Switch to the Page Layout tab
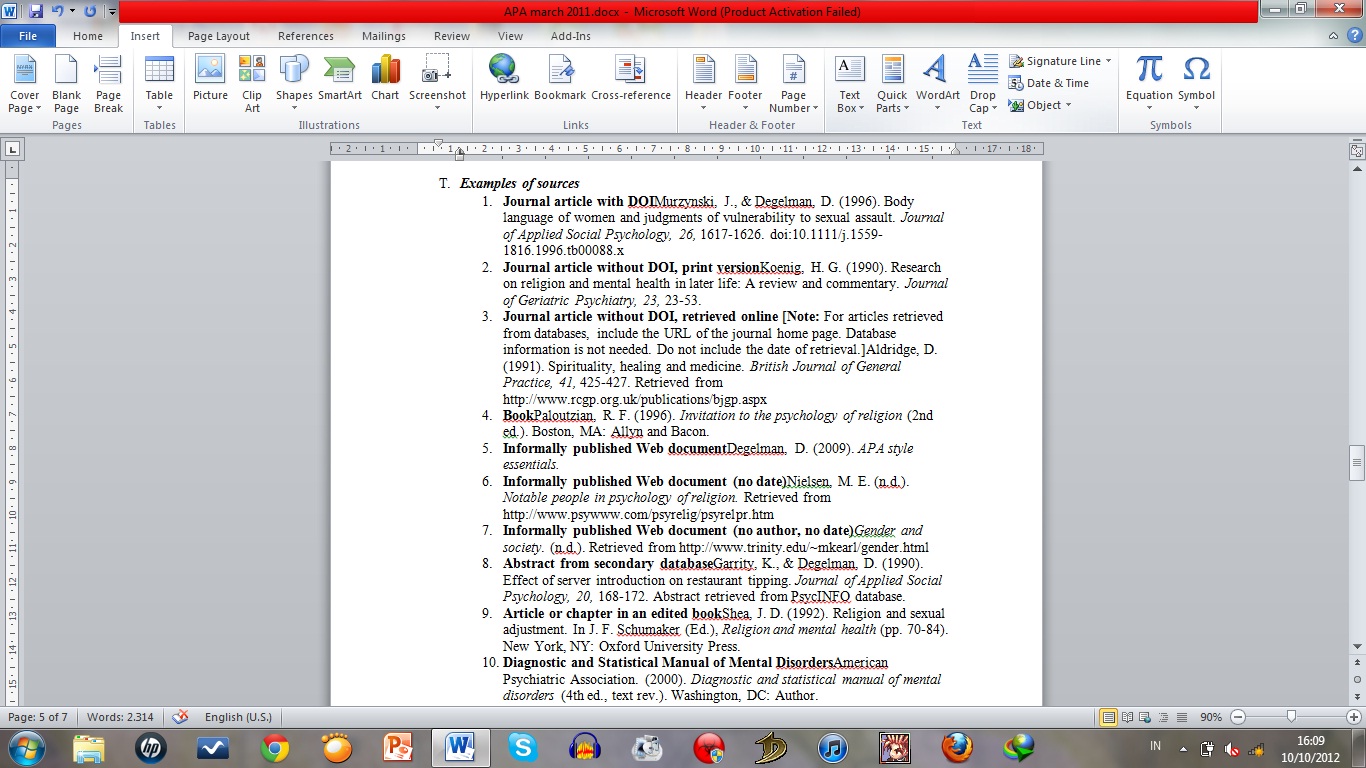This screenshot has width=1366, height=768. pyautogui.click(x=219, y=36)
